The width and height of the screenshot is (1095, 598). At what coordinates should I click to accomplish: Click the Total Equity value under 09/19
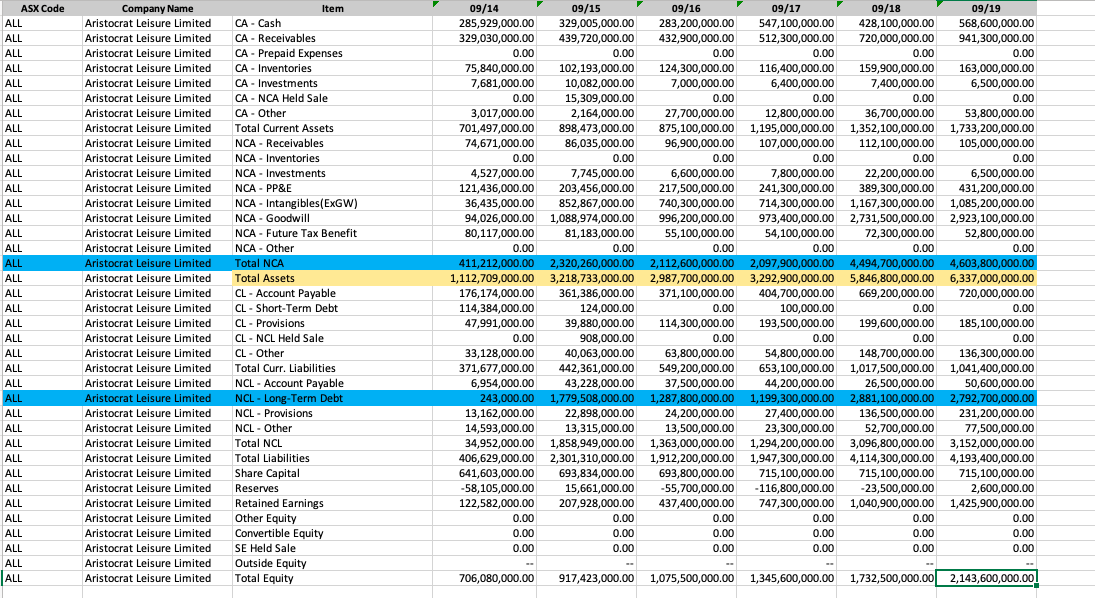985,578
